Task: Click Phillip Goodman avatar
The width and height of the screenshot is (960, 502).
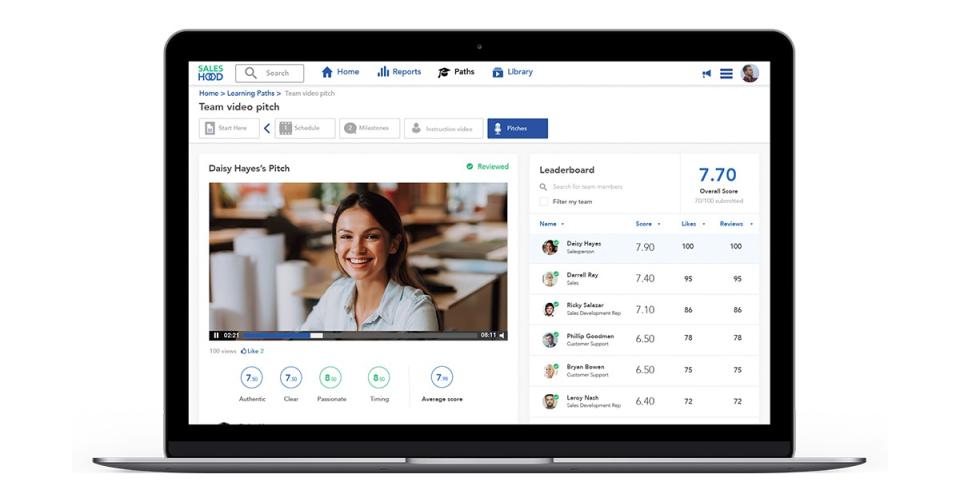Action: click(x=550, y=340)
